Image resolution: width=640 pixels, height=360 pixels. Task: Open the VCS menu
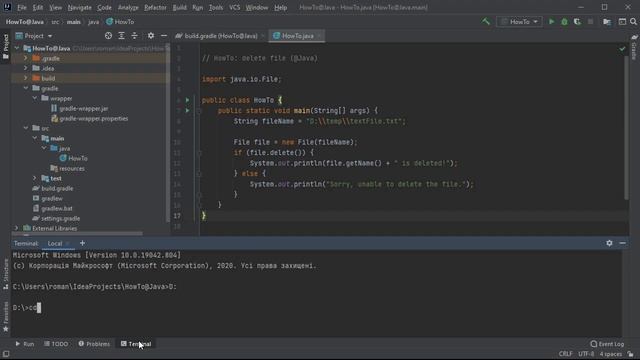point(234,7)
